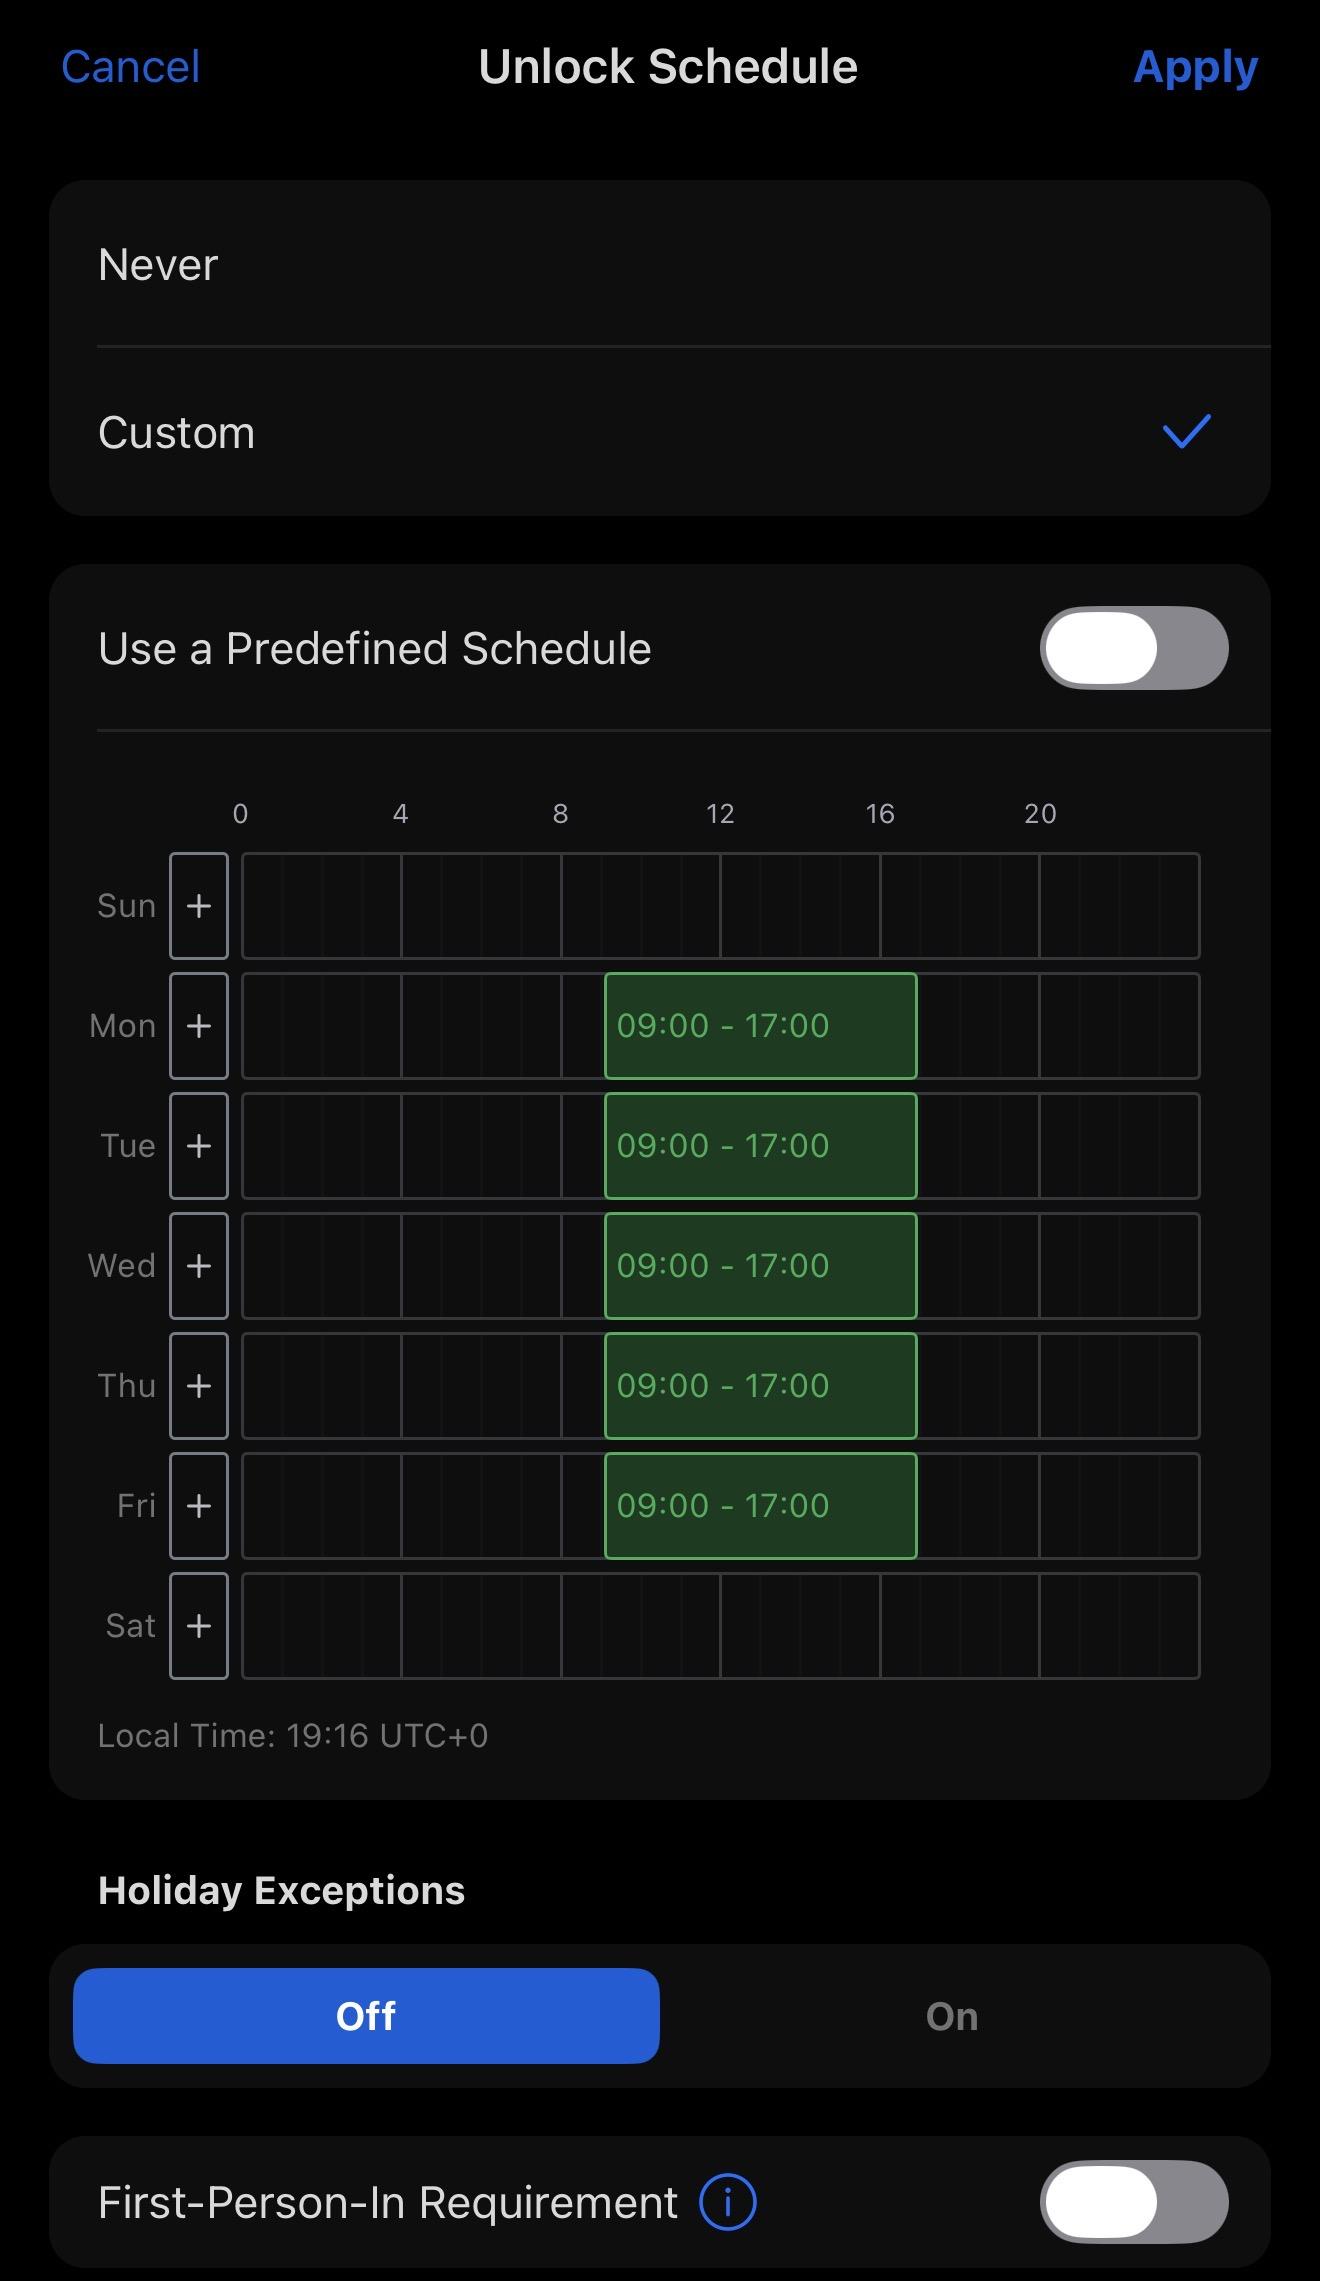Add another time slot for Thursday
Image resolution: width=1320 pixels, height=2281 pixels.
pyautogui.click(x=198, y=1385)
